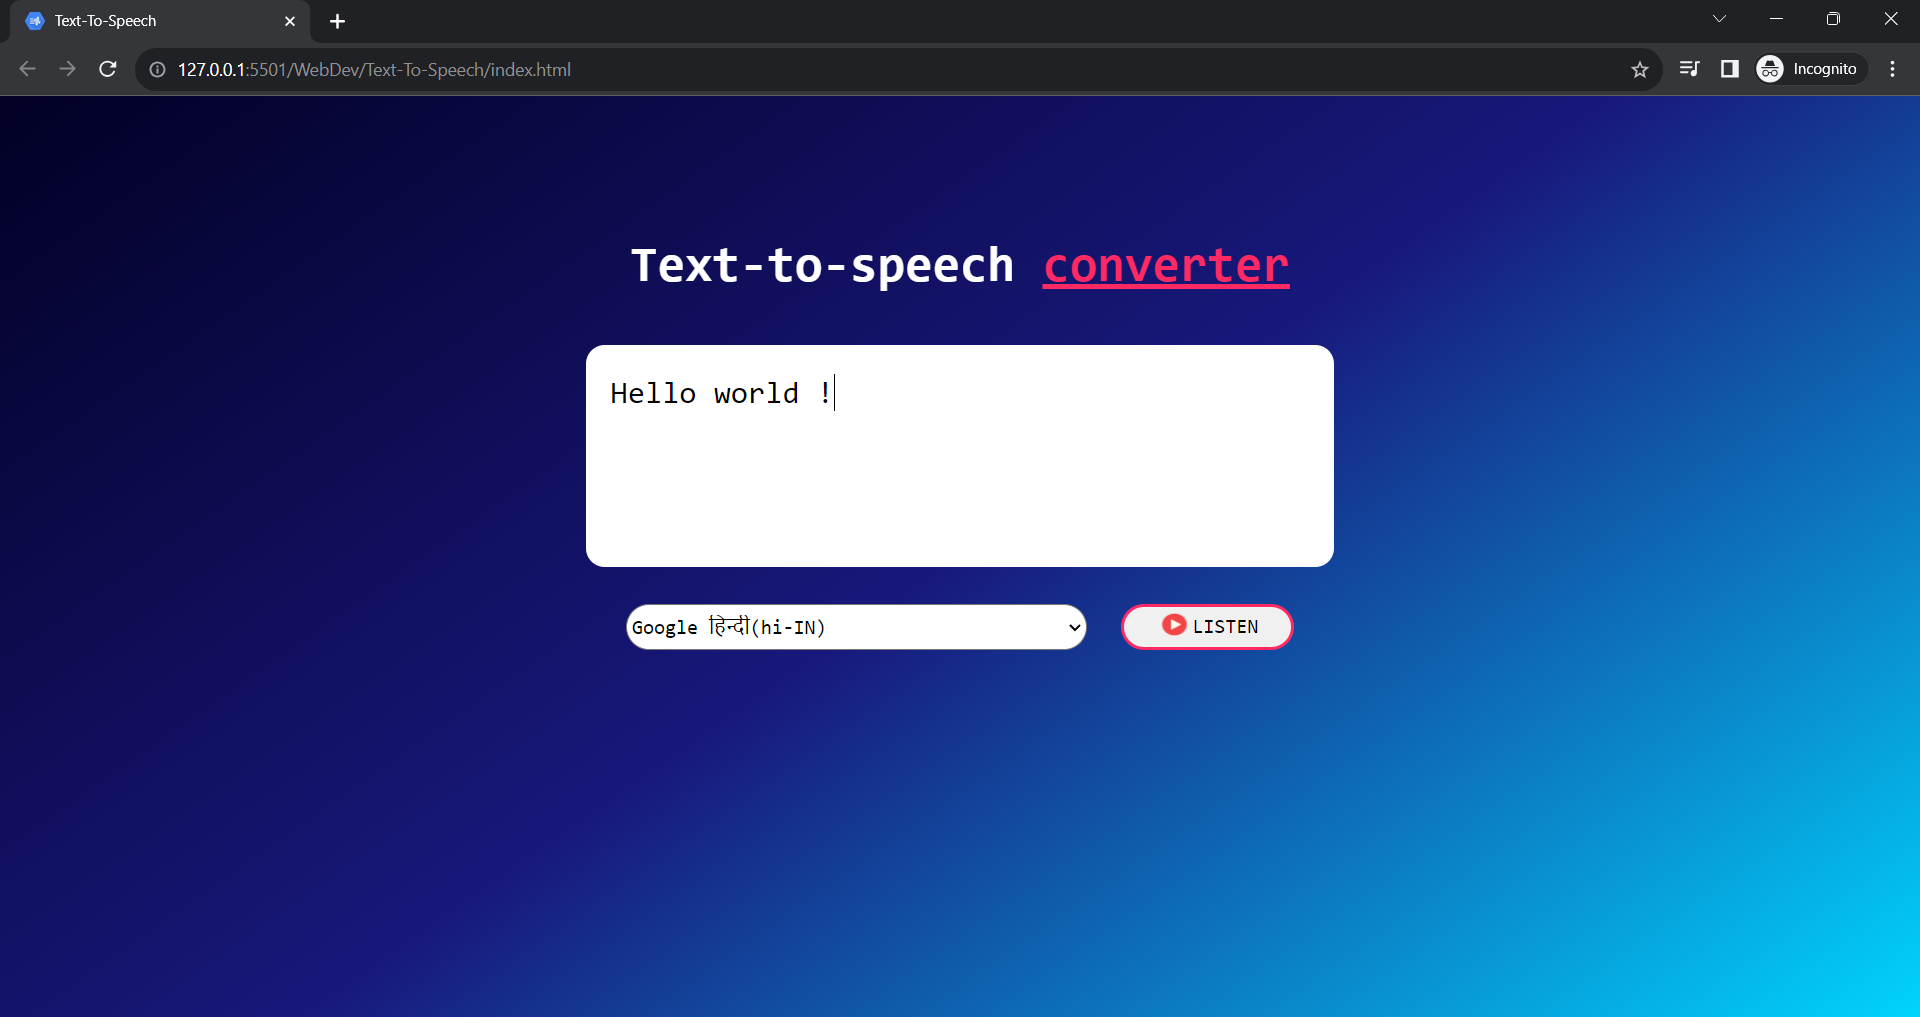Open the media controls icon near the address bar
Image resolution: width=1920 pixels, height=1017 pixels.
pos(1690,69)
